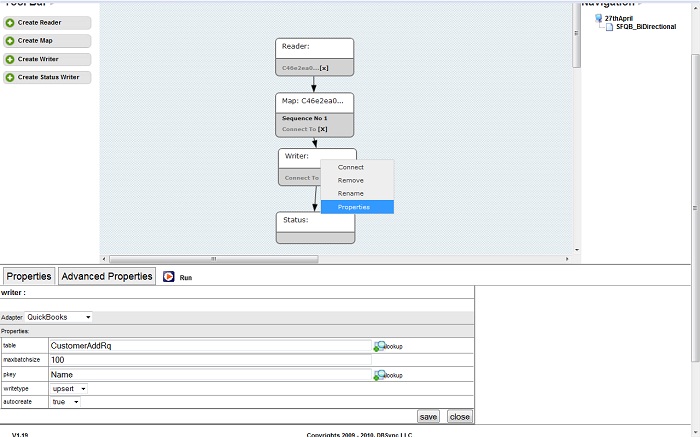Viewport: 700px width, 437px height.
Task: Open the writetype upsert dropdown
Action: click(69, 388)
